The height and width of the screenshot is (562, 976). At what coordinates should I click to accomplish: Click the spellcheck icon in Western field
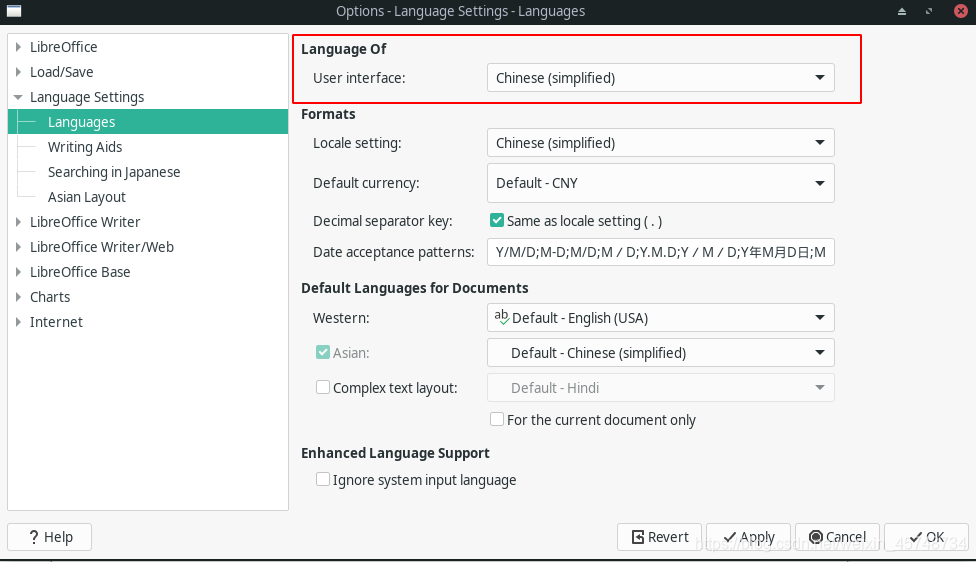502,317
